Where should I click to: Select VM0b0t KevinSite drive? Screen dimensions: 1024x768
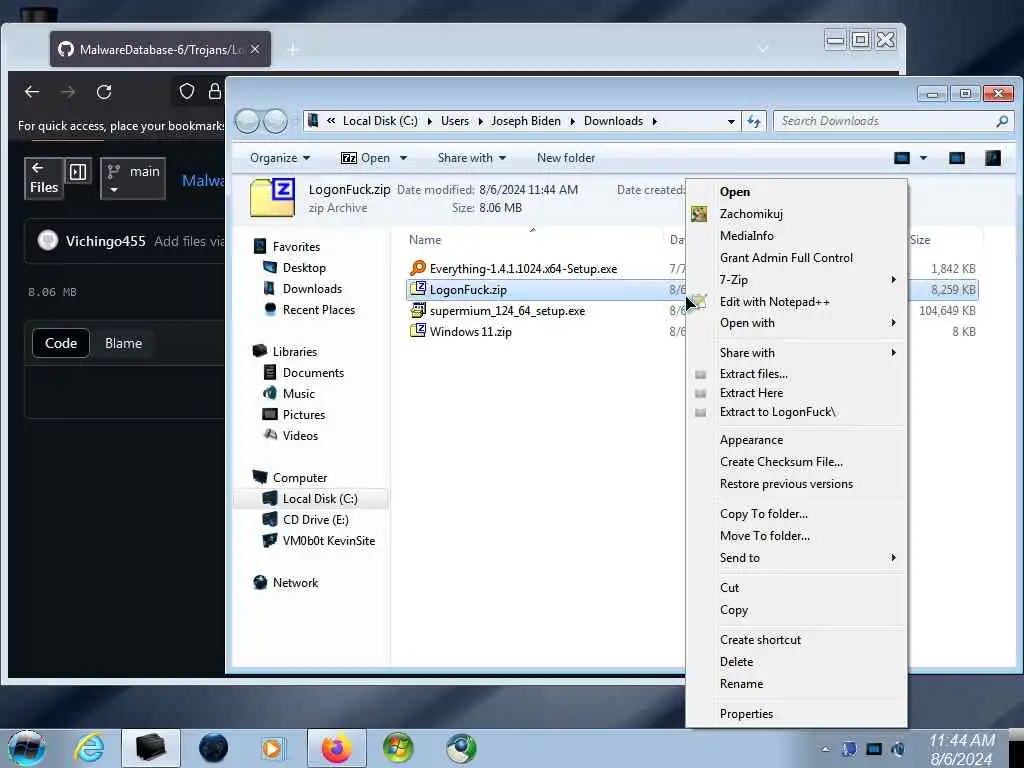tap(328, 541)
